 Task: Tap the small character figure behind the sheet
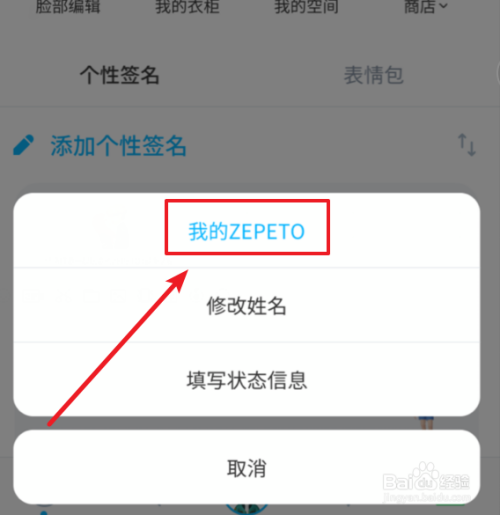tap(426, 423)
